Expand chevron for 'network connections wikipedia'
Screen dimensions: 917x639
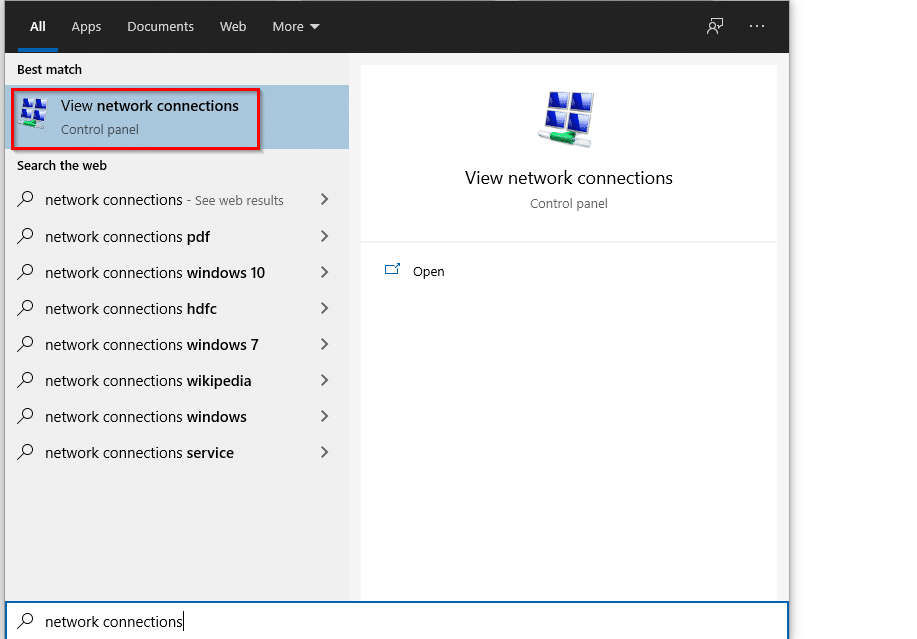click(325, 381)
